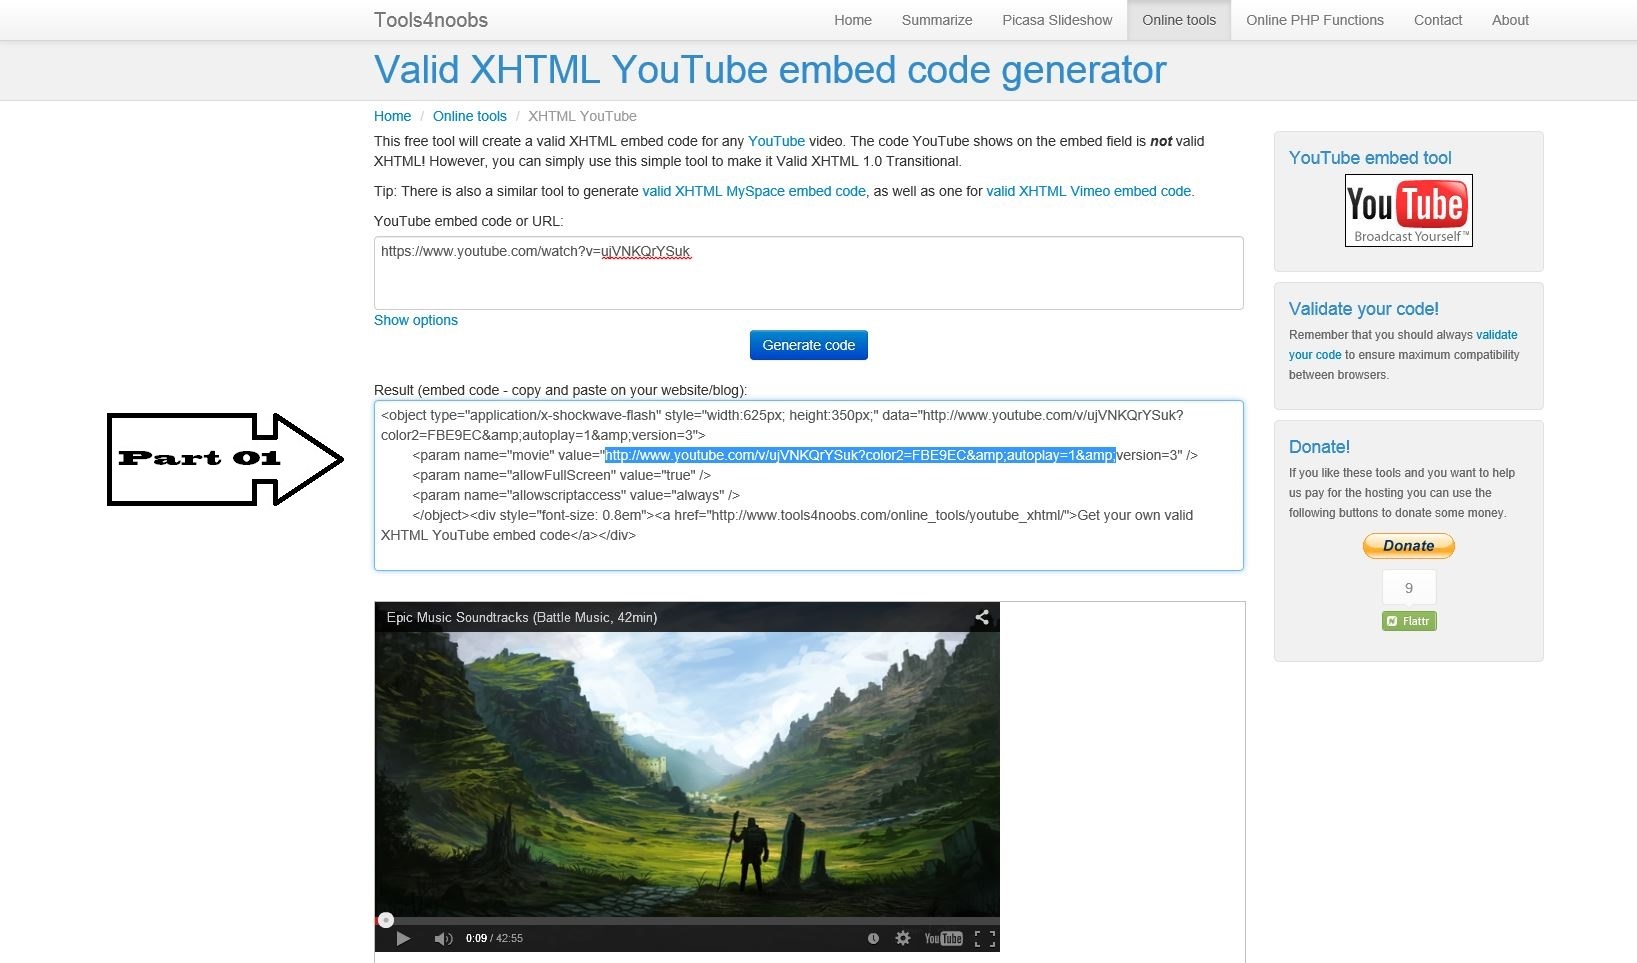This screenshot has width=1637, height=963.
Task: Open video settings gear icon
Action: [903, 938]
